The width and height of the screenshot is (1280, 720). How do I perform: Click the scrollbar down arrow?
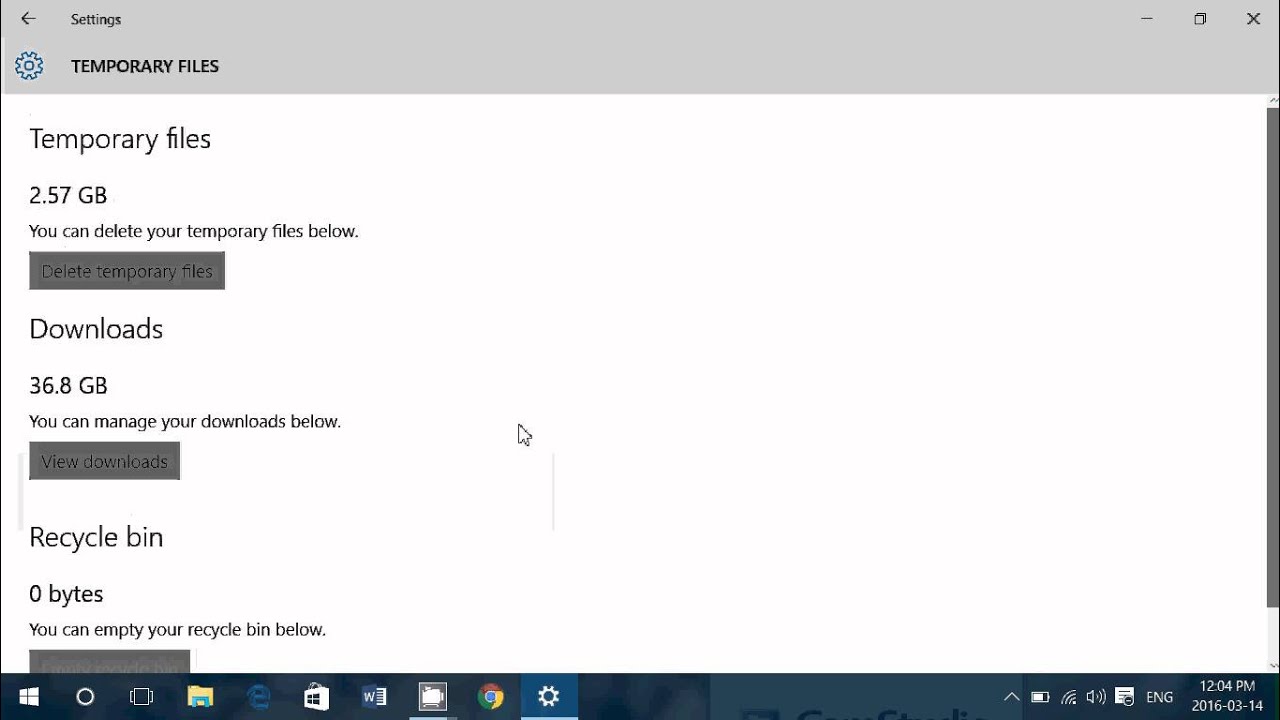click(1273, 665)
